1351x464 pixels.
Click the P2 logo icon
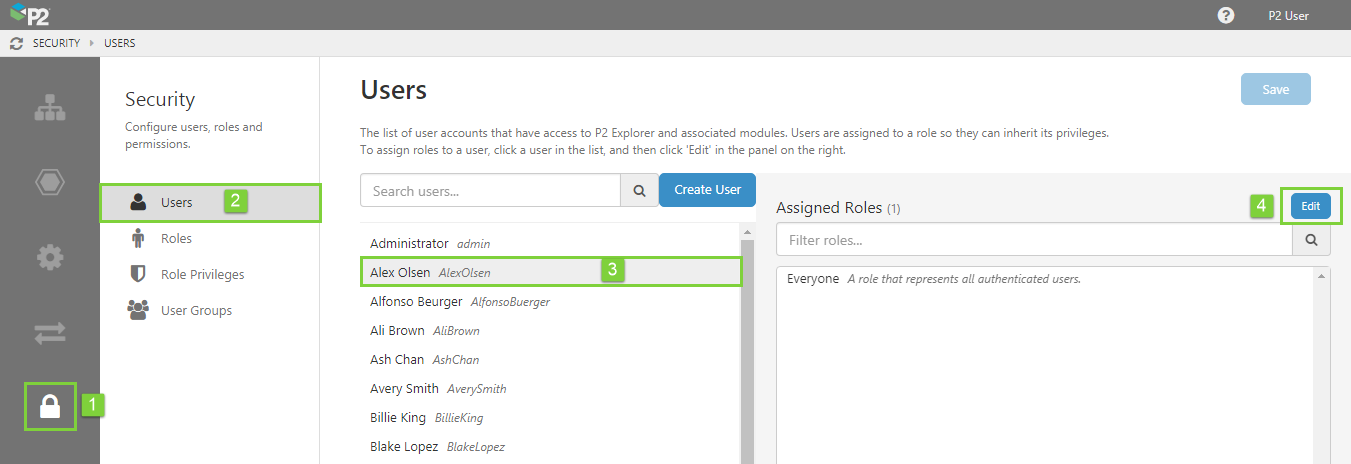[x=28, y=14]
